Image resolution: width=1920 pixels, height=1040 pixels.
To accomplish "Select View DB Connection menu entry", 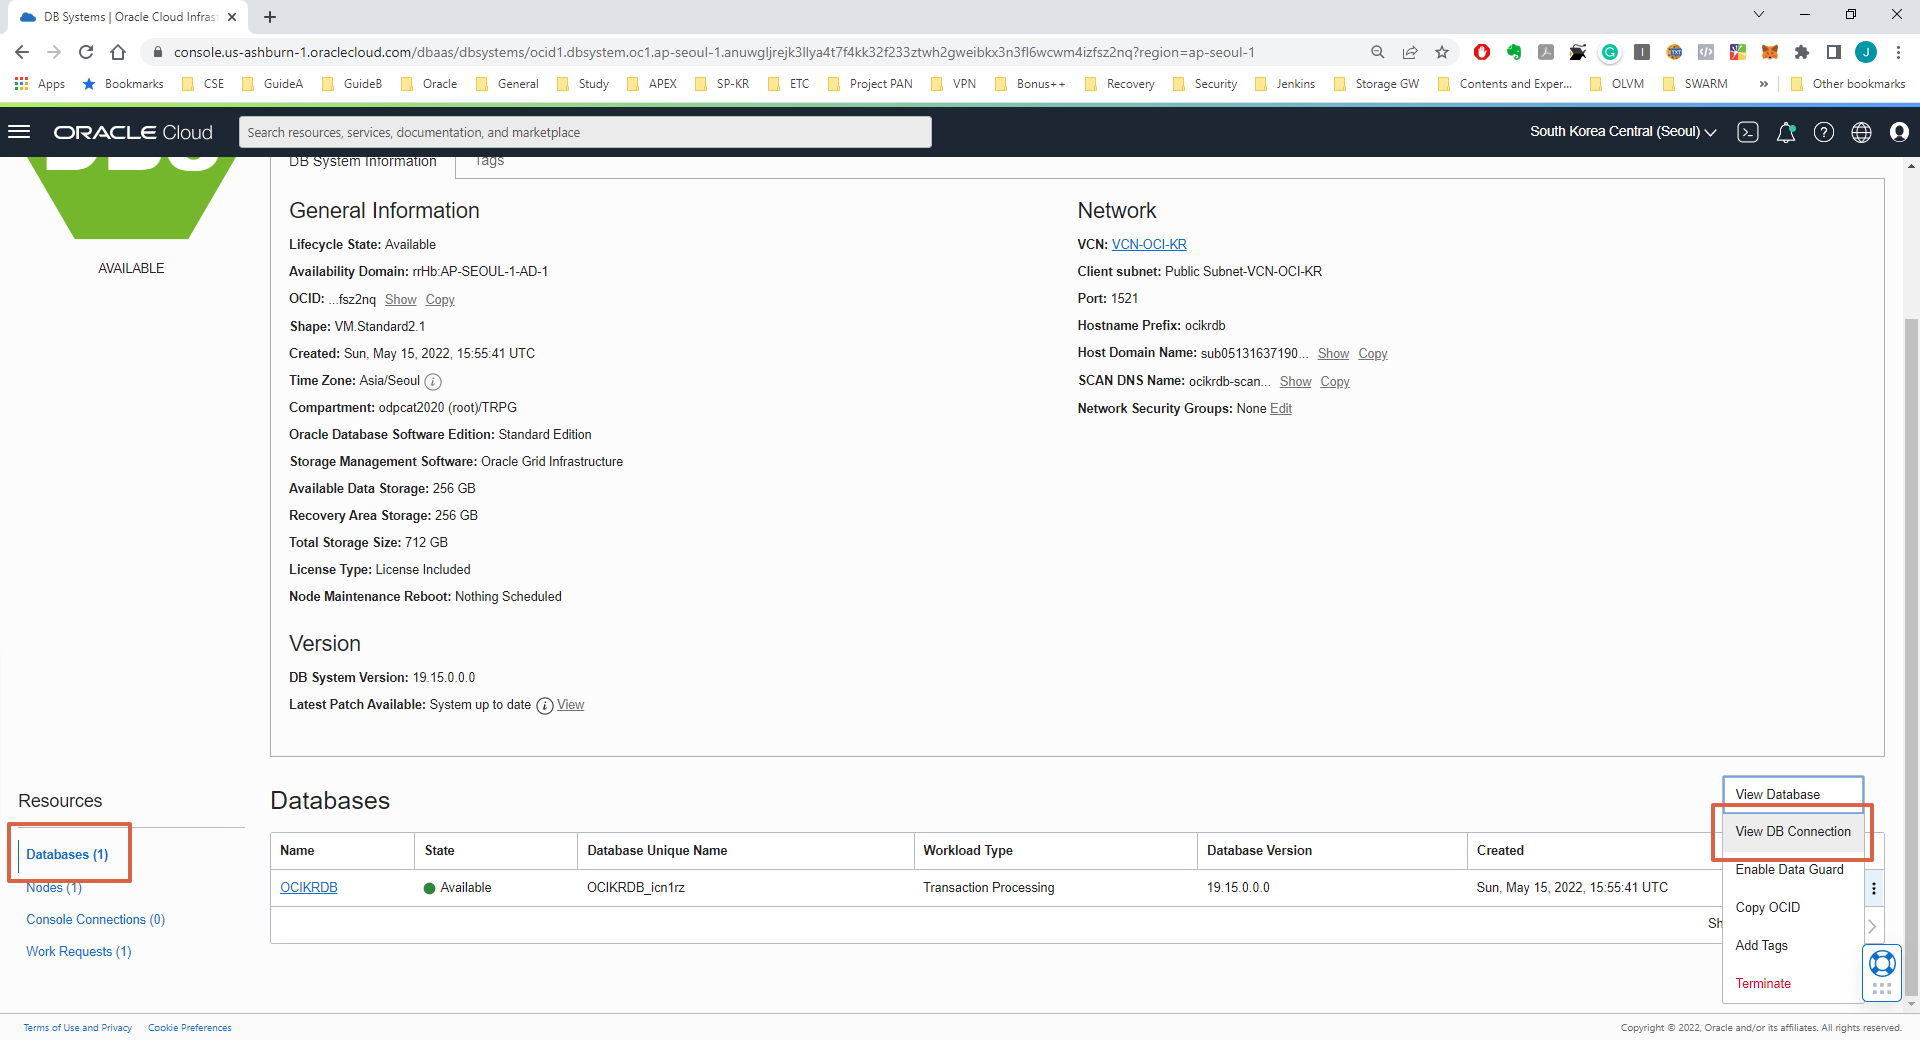I will click(1793, 832).
